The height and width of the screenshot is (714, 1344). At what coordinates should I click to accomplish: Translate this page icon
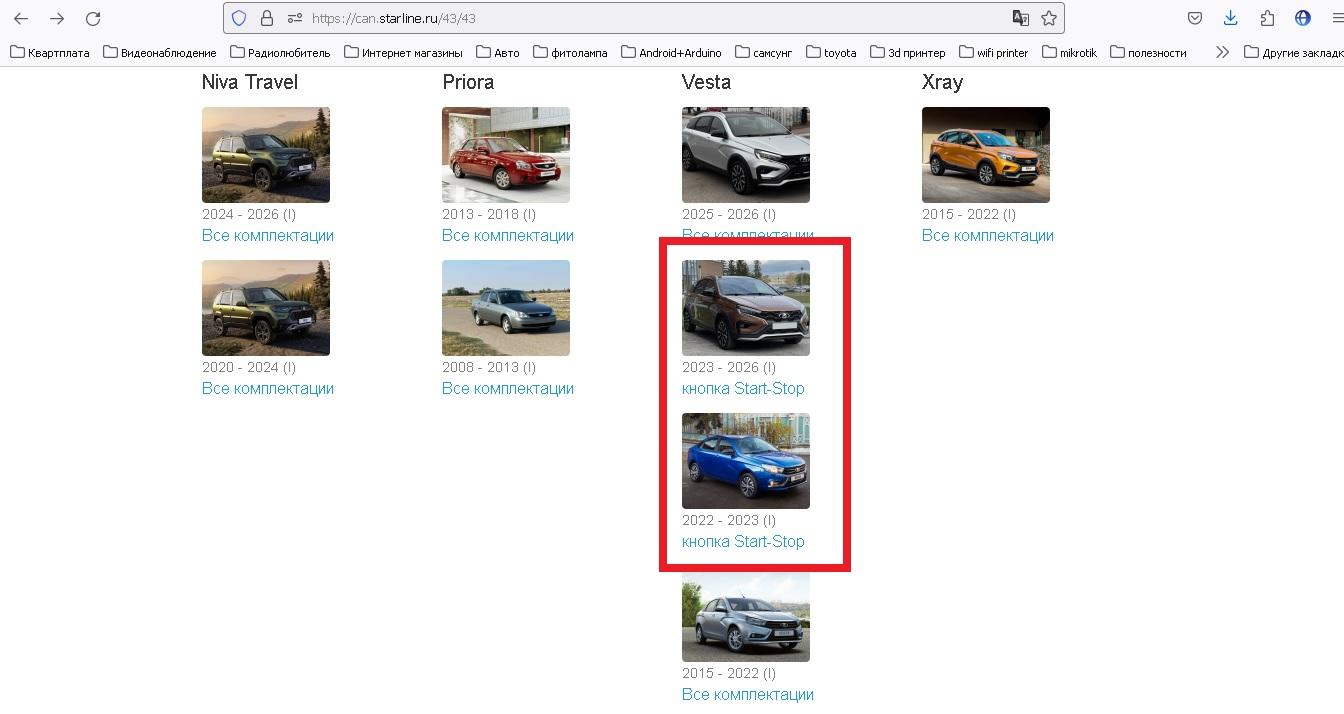1020,18
